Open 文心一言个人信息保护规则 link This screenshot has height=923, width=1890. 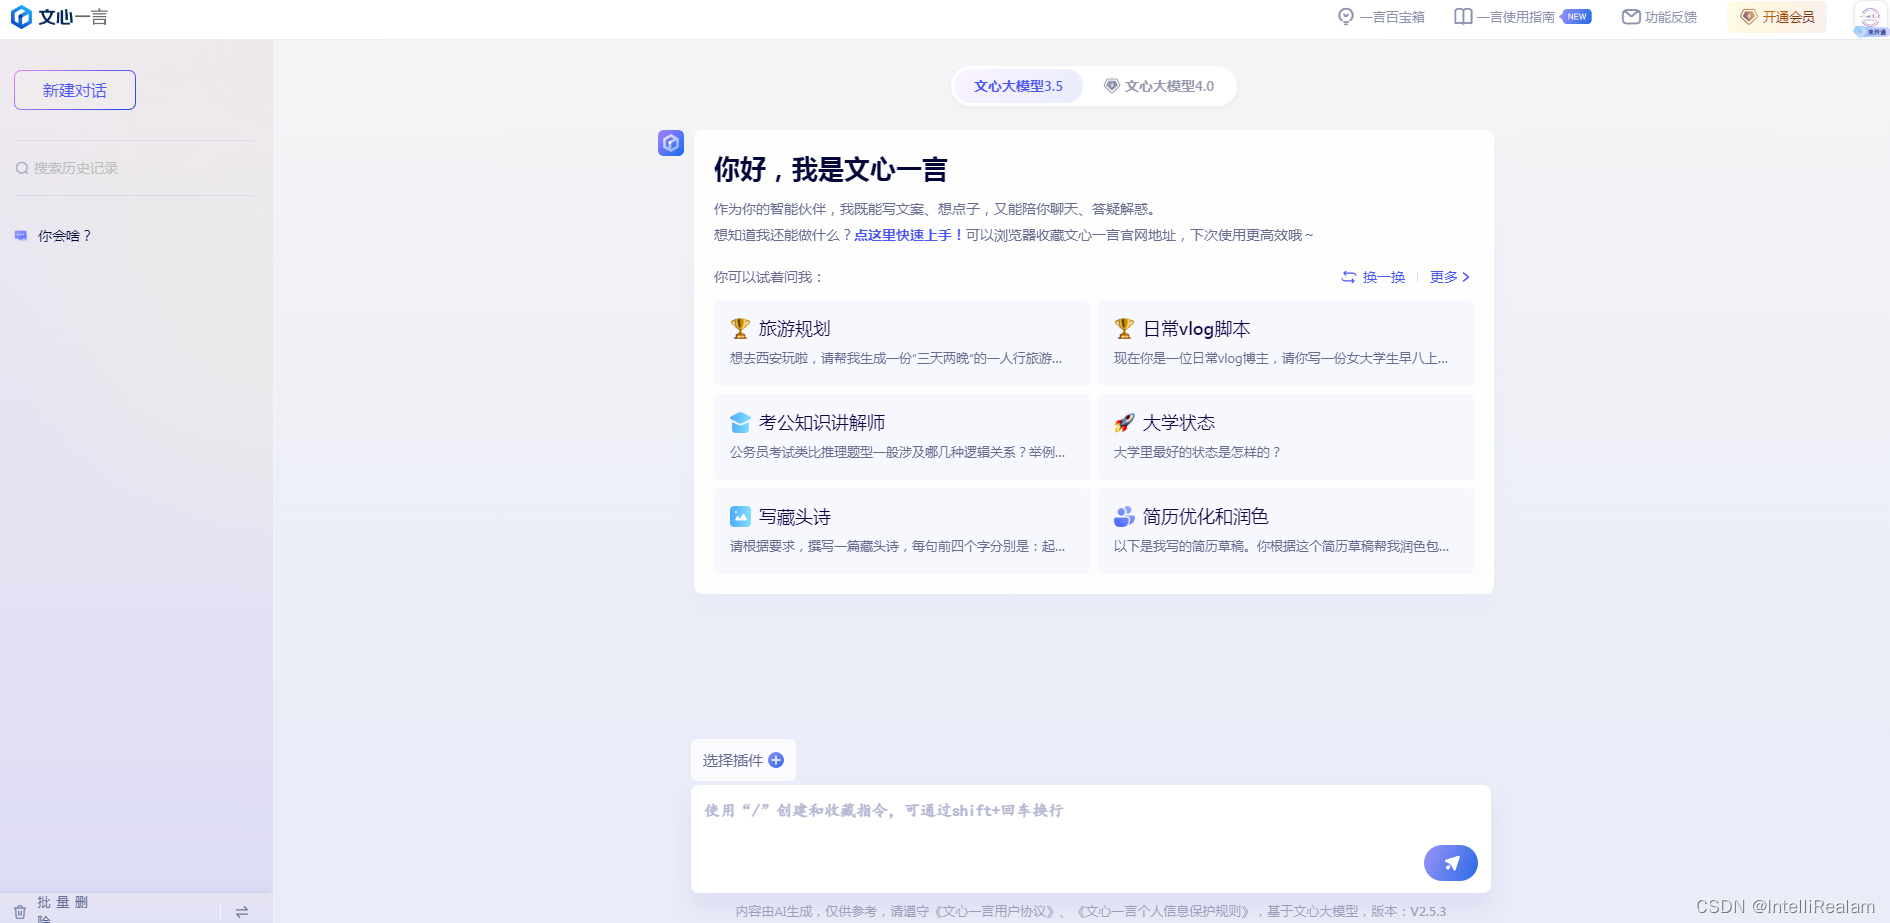tap(1164, 911)
